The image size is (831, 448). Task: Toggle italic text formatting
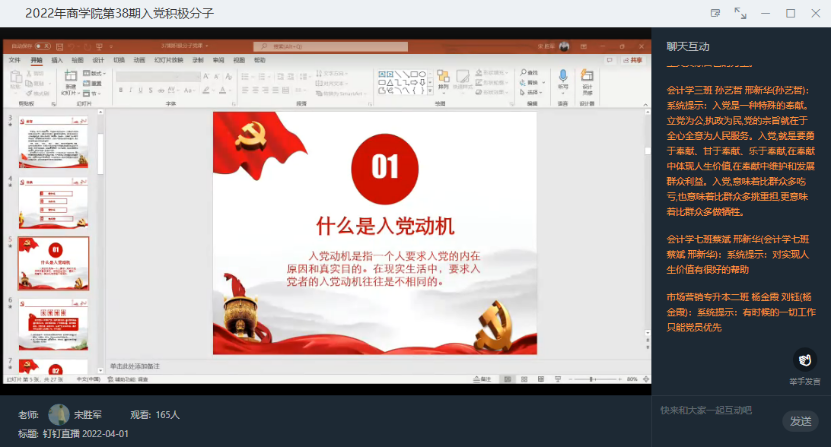(129, 92)
